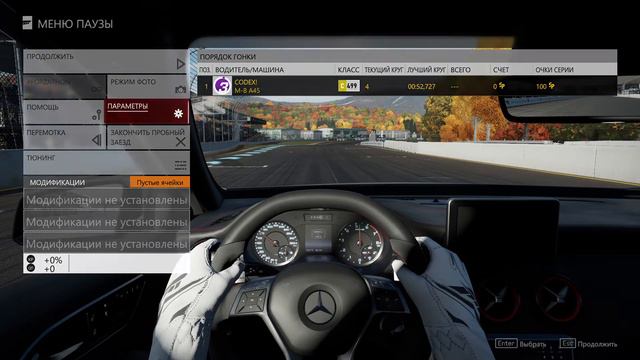Click the ВОДИТЕЛЬ/МАШИНА column header

coord(249,70)
